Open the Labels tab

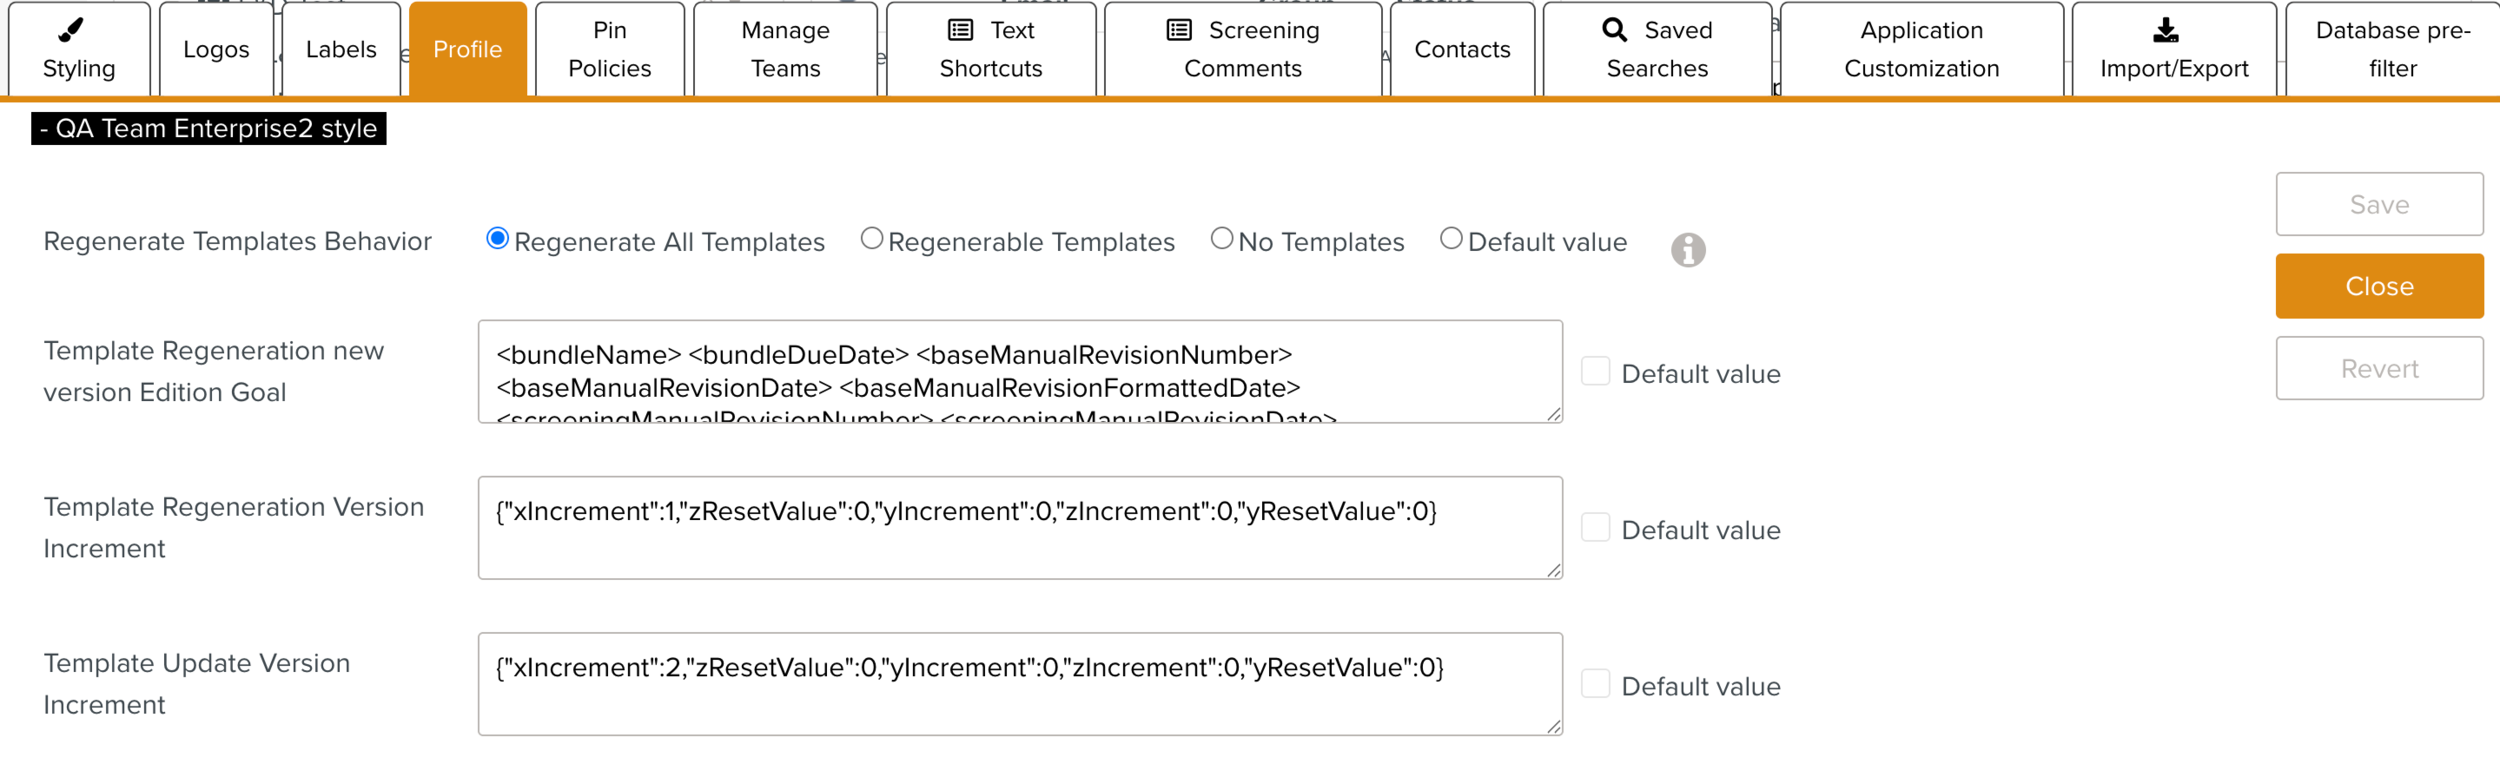[341, 49]
